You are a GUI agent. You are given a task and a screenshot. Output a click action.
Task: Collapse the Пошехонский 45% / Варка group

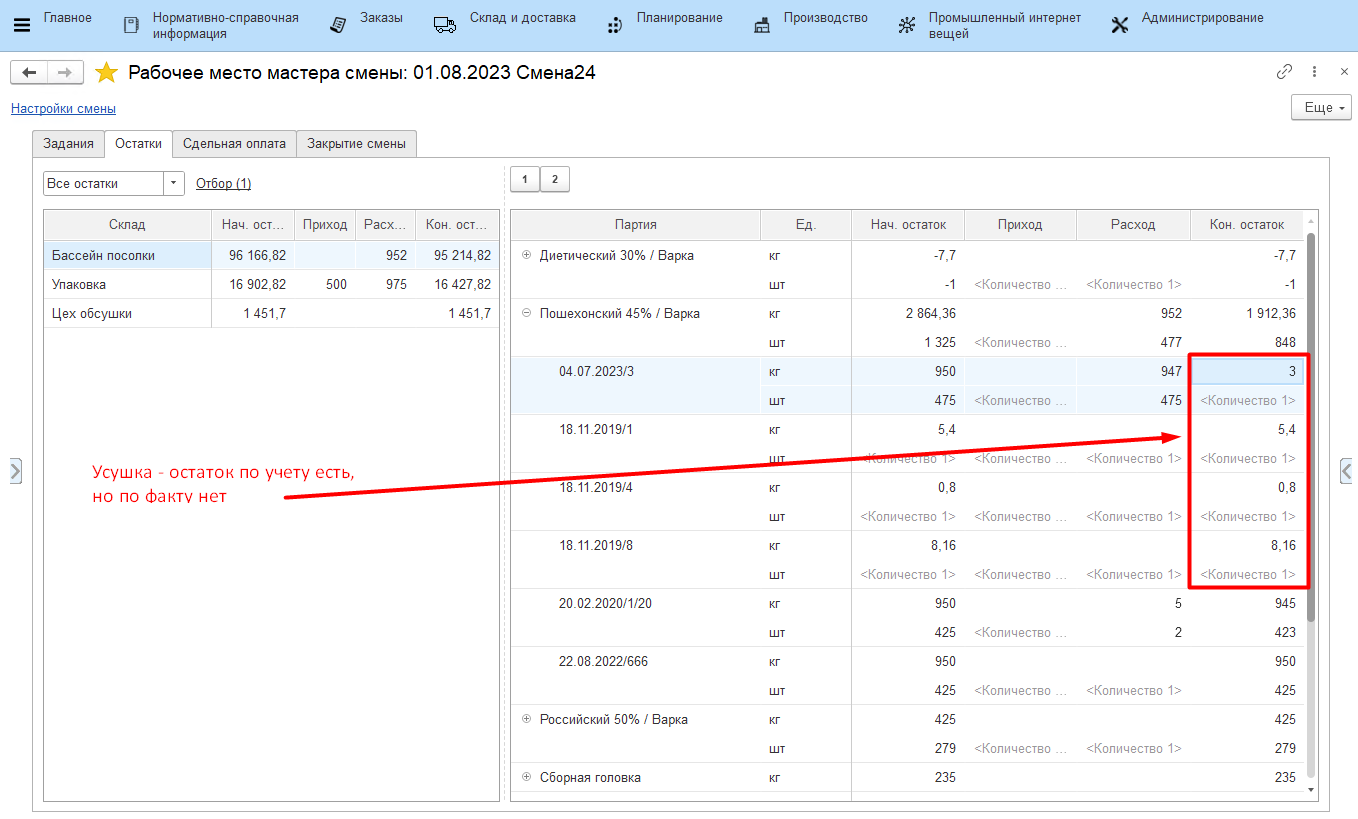pos(527,313)
